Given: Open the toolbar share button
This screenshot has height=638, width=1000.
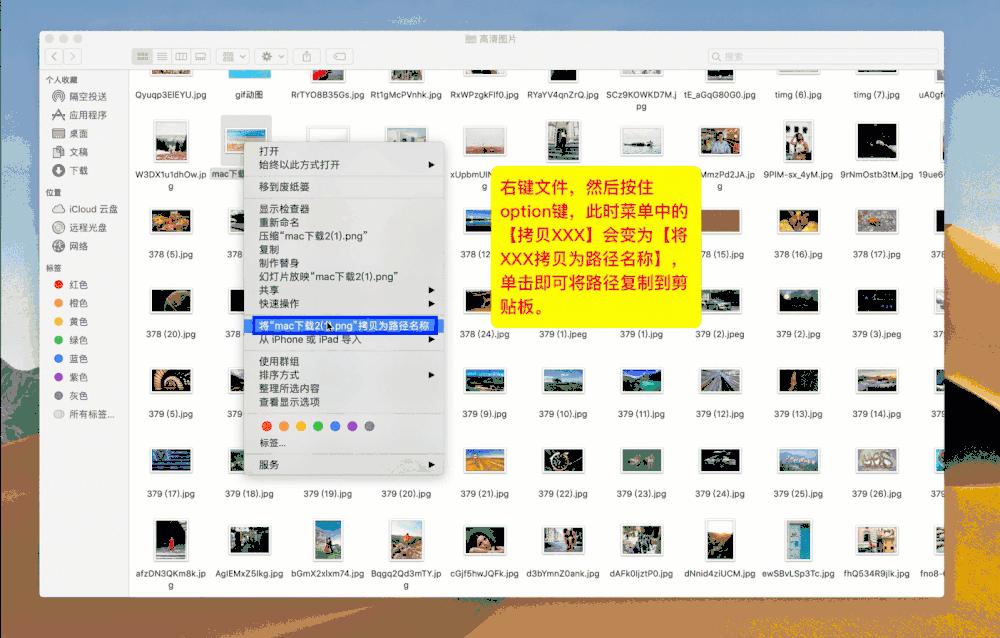Looking at the screenshot, I should point(307,56).
